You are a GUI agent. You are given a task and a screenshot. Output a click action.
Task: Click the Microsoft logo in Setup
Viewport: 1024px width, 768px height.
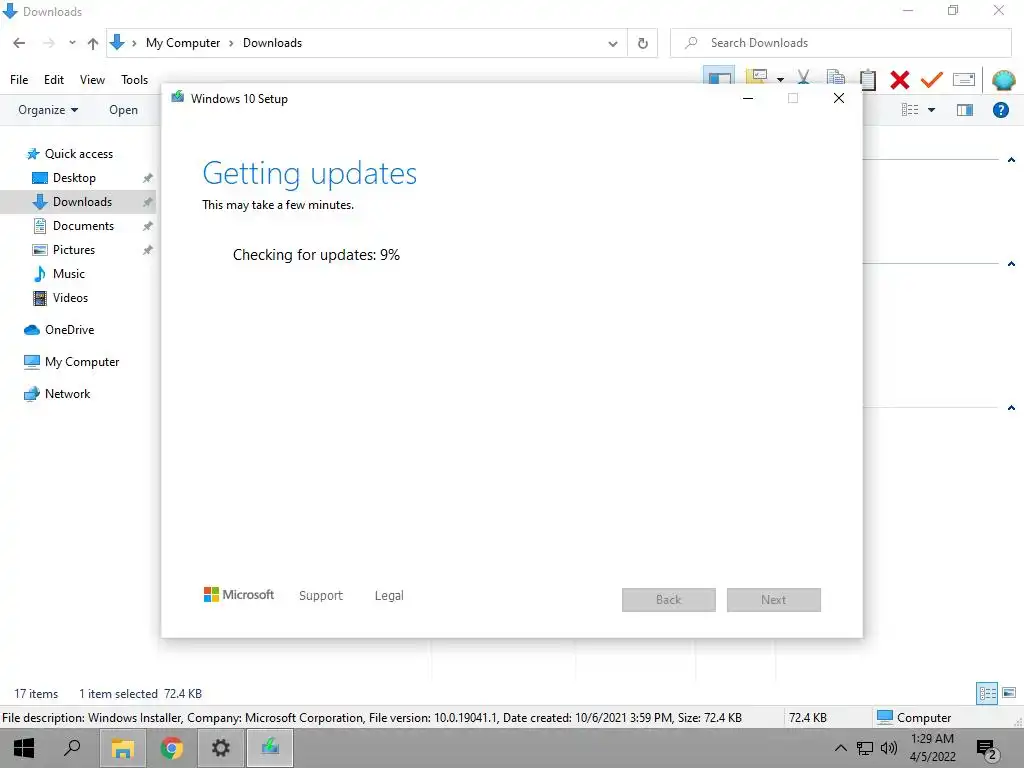pos(239,595)
